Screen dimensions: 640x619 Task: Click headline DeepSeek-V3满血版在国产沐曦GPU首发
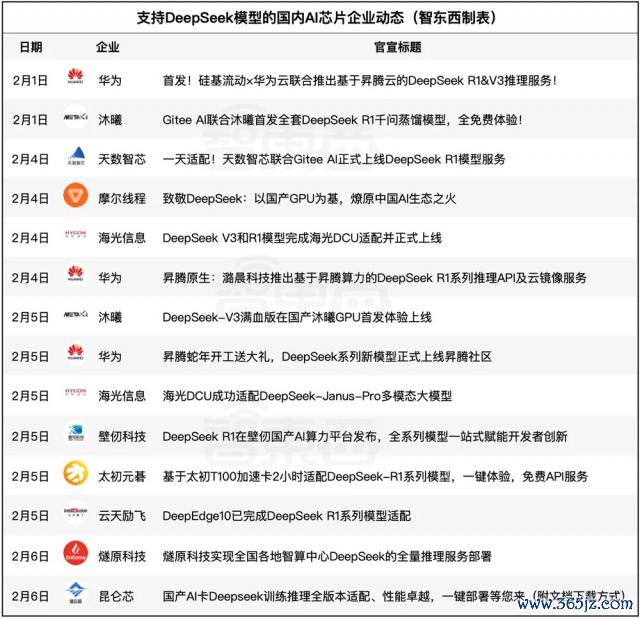click(297, 317)
